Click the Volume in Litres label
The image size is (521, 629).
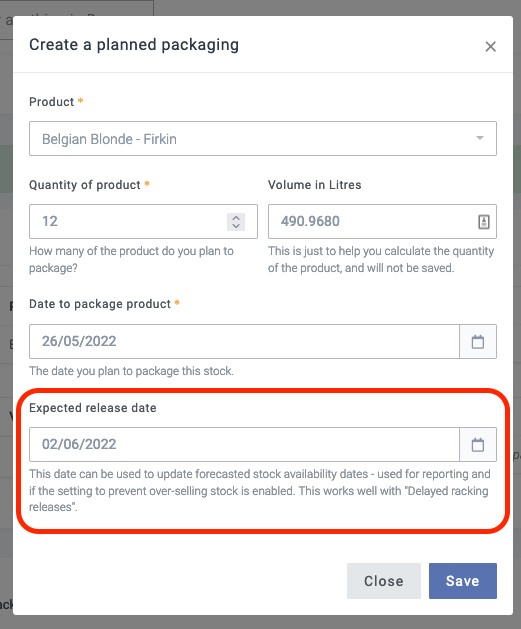(x=314, y=185)
